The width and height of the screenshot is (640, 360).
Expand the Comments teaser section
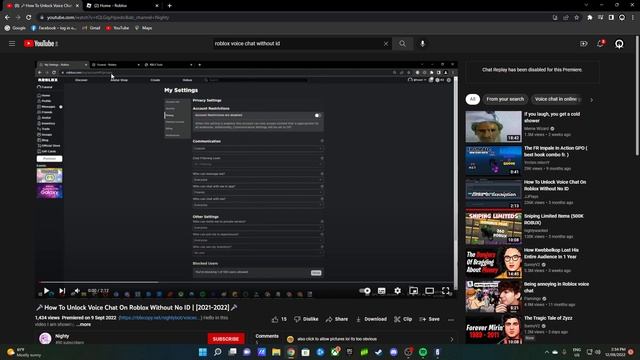pos(353,338)
